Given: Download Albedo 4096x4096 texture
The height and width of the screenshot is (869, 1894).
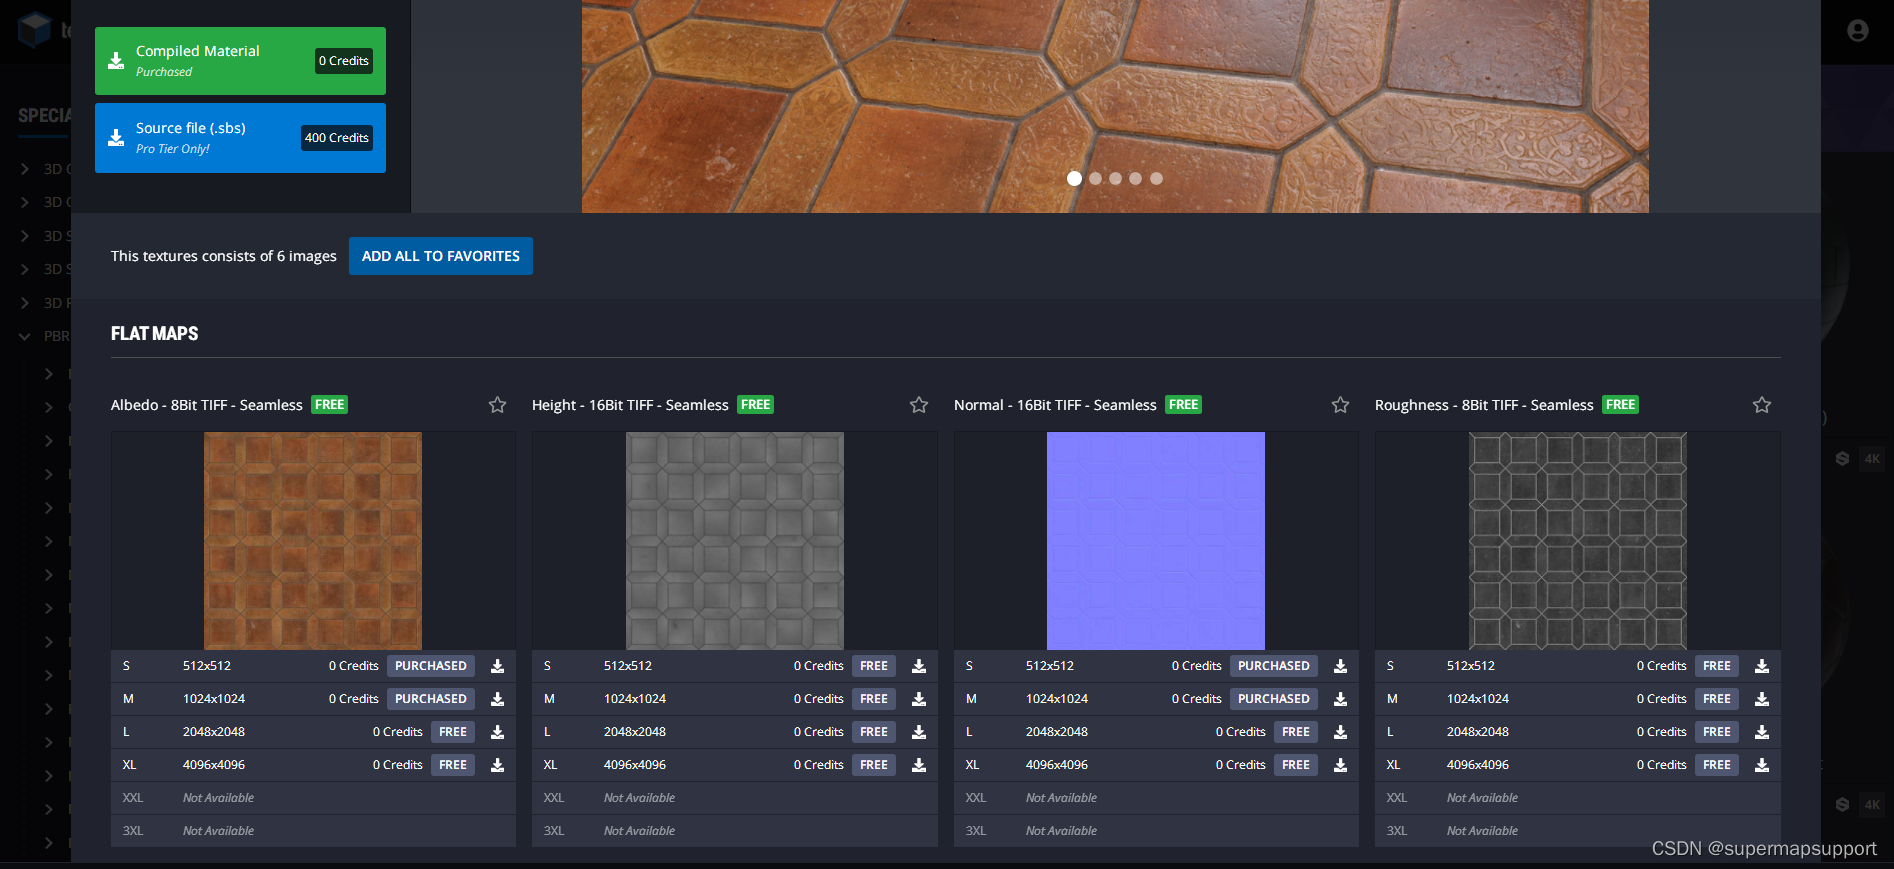Looking at the screenshot, I should point(497,765).
